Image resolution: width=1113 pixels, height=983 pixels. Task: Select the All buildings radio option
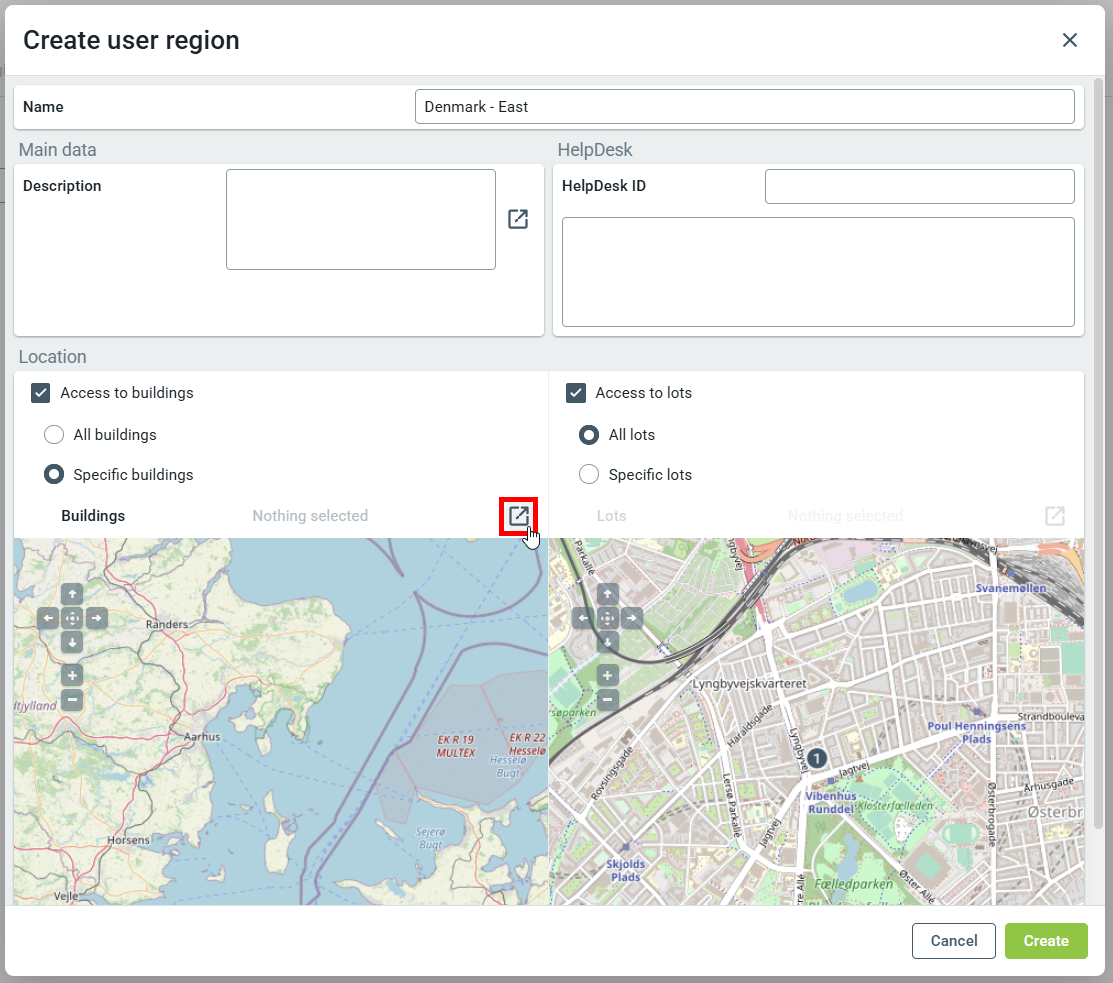click(x=54, y=435)
